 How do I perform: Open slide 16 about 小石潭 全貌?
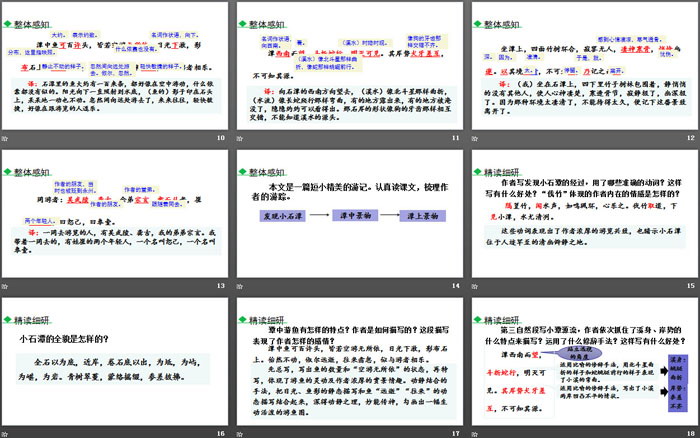click(x=116, y=368)
